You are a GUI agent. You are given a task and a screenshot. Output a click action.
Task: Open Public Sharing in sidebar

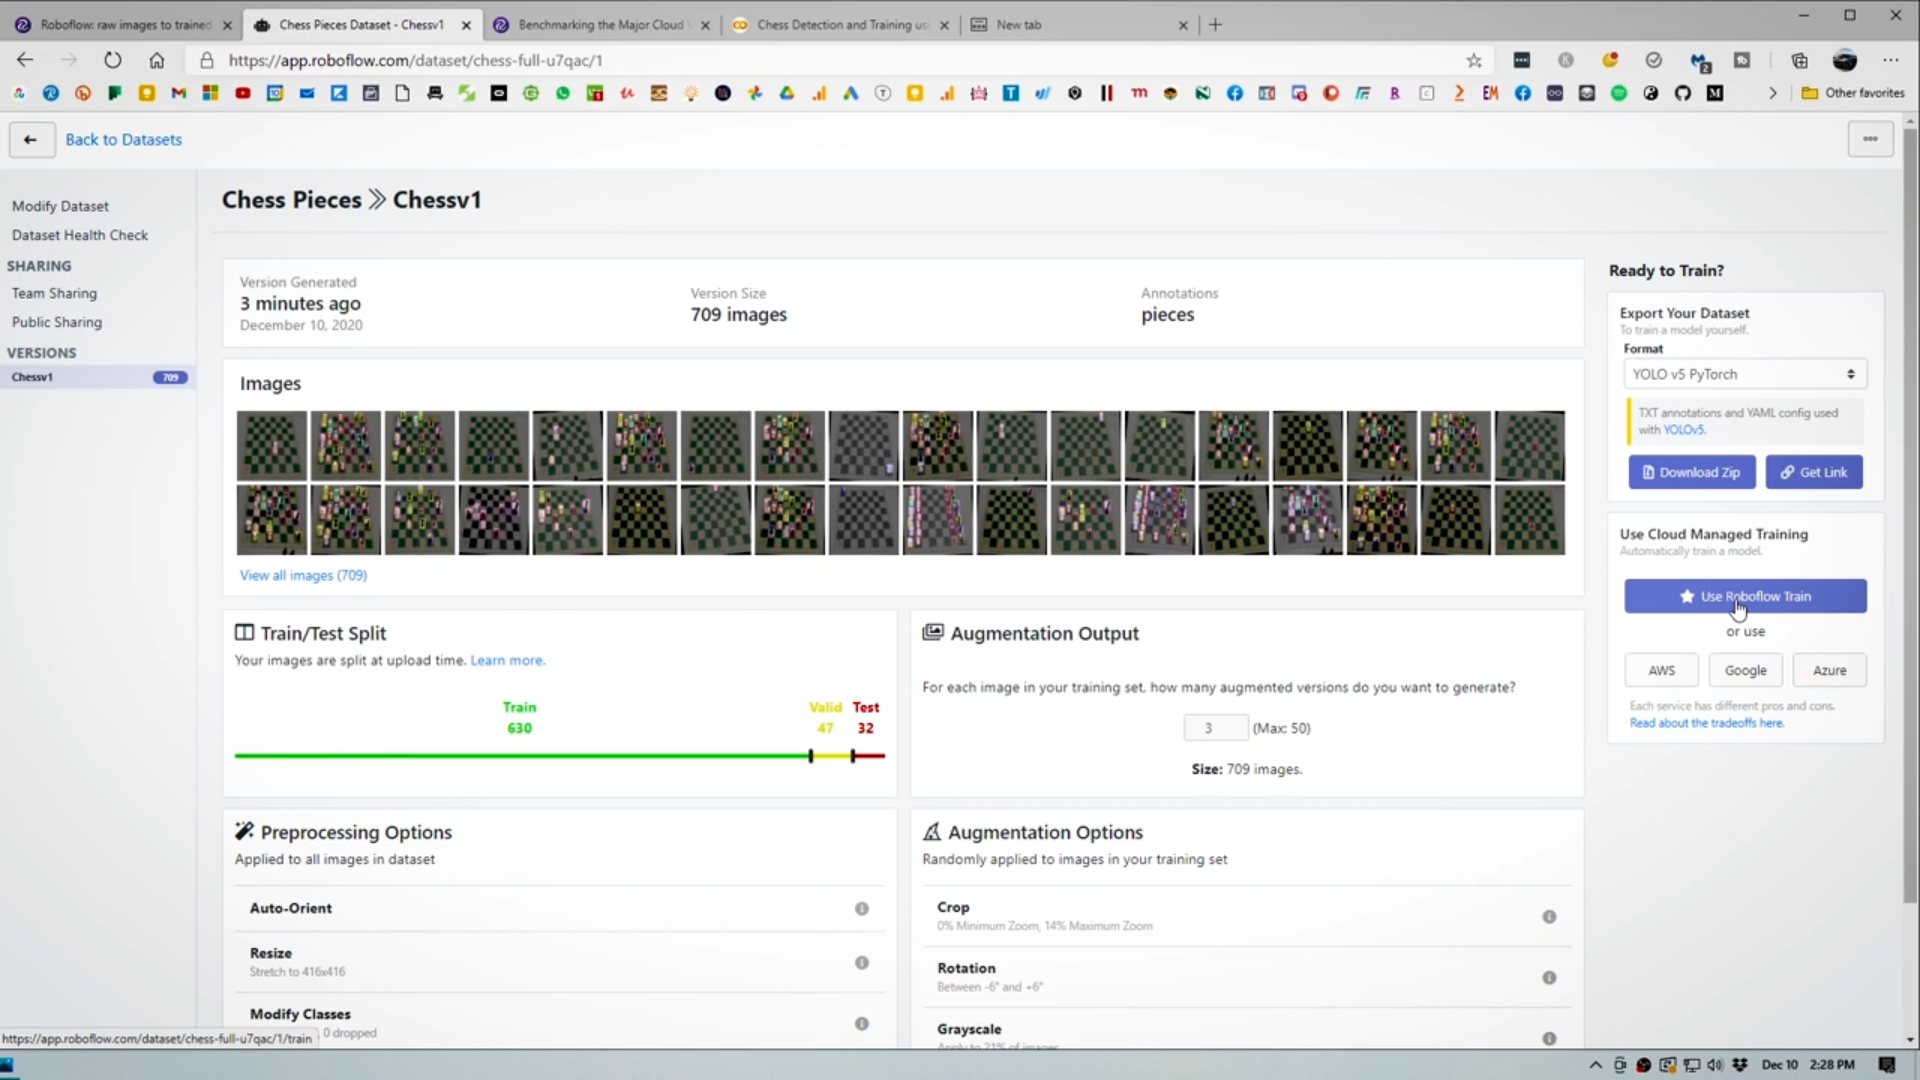57,322
